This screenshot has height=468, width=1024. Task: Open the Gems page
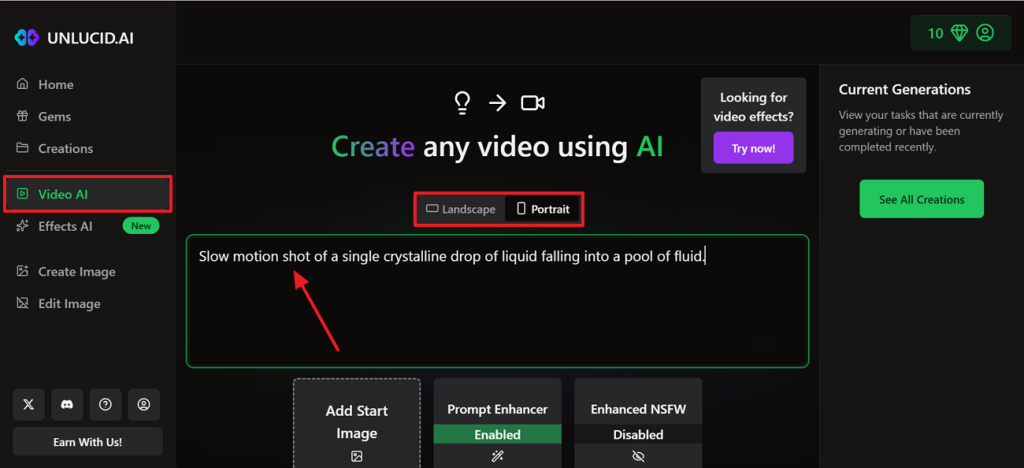[43, 117]
